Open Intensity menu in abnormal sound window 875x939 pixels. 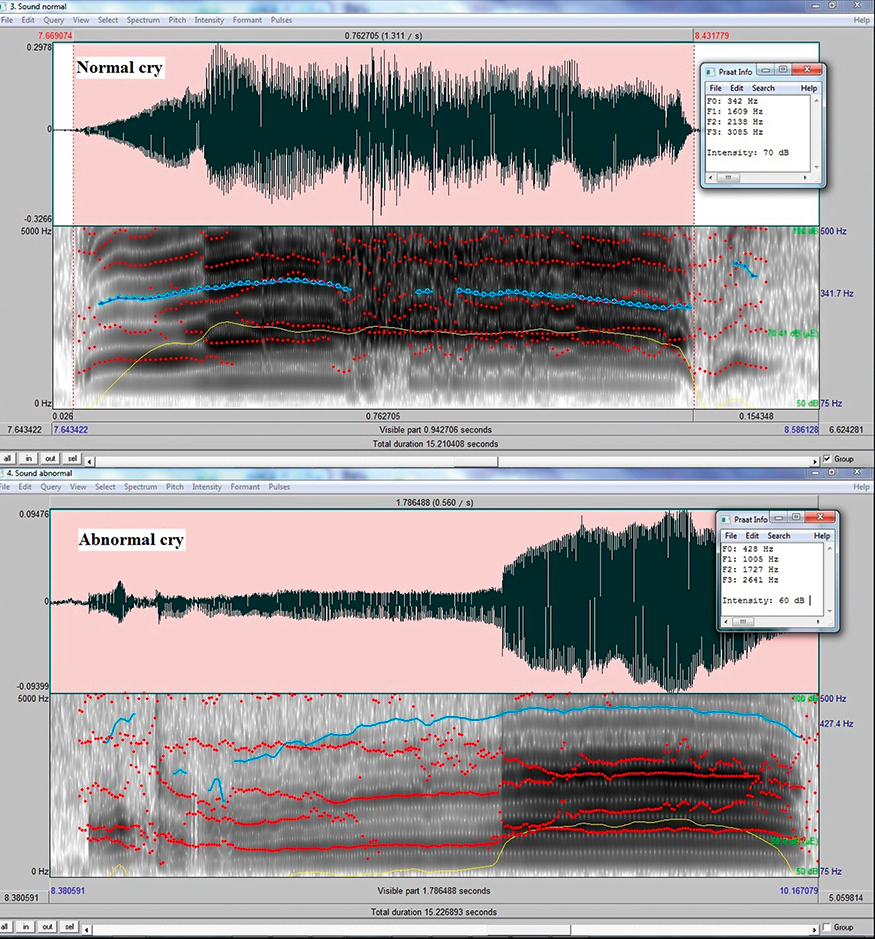[x=207, y=487]
